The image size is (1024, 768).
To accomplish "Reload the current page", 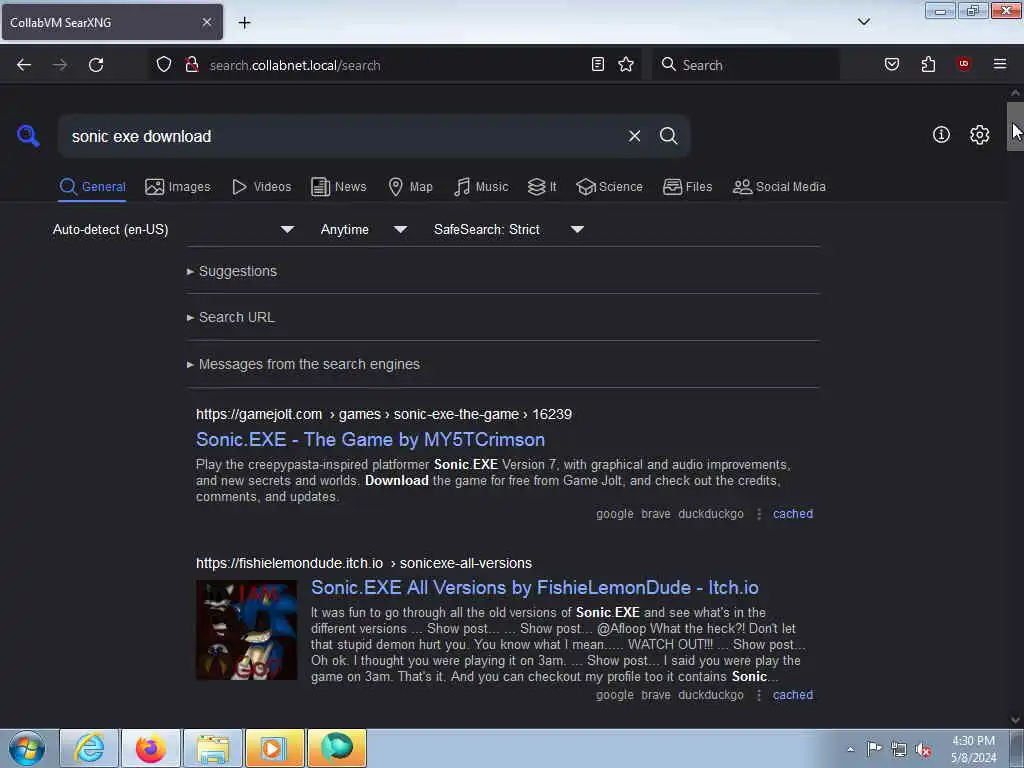I will [96, 65].
